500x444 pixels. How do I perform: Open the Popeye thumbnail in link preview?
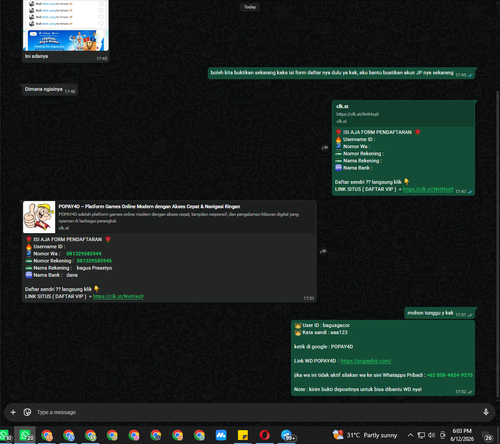coord(39,217)
